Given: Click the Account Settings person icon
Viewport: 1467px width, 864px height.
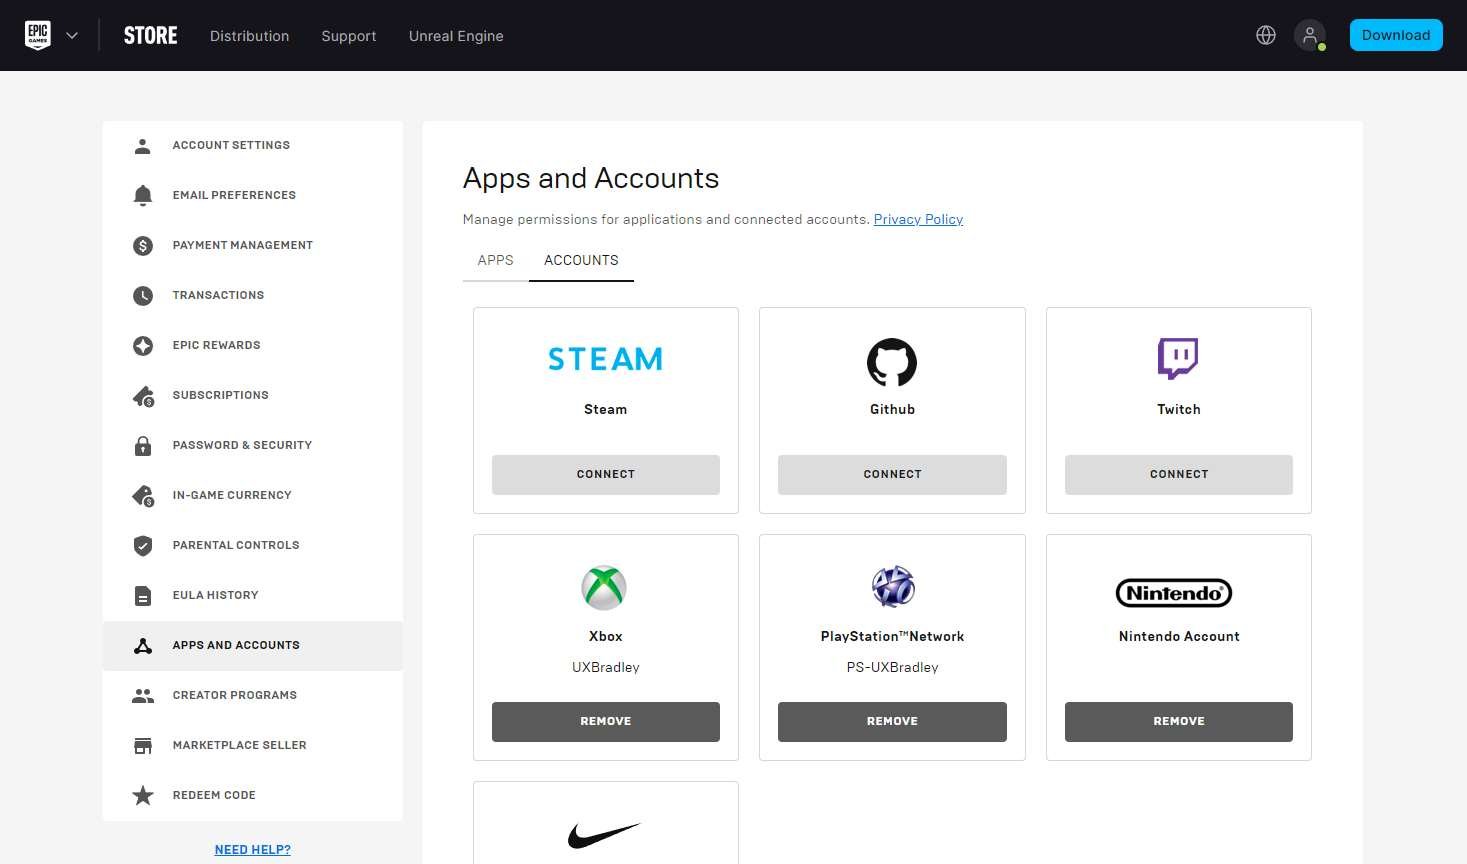Looking at the screenshot, I should pyautogui.click(x=143, y=146).
